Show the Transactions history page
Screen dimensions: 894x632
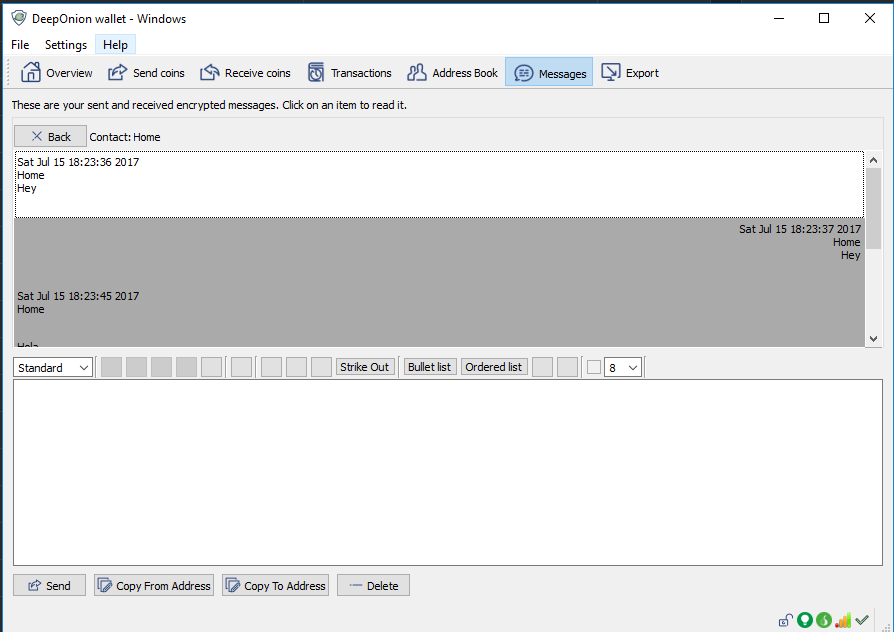pyautogui.click(x=350, y=73)
